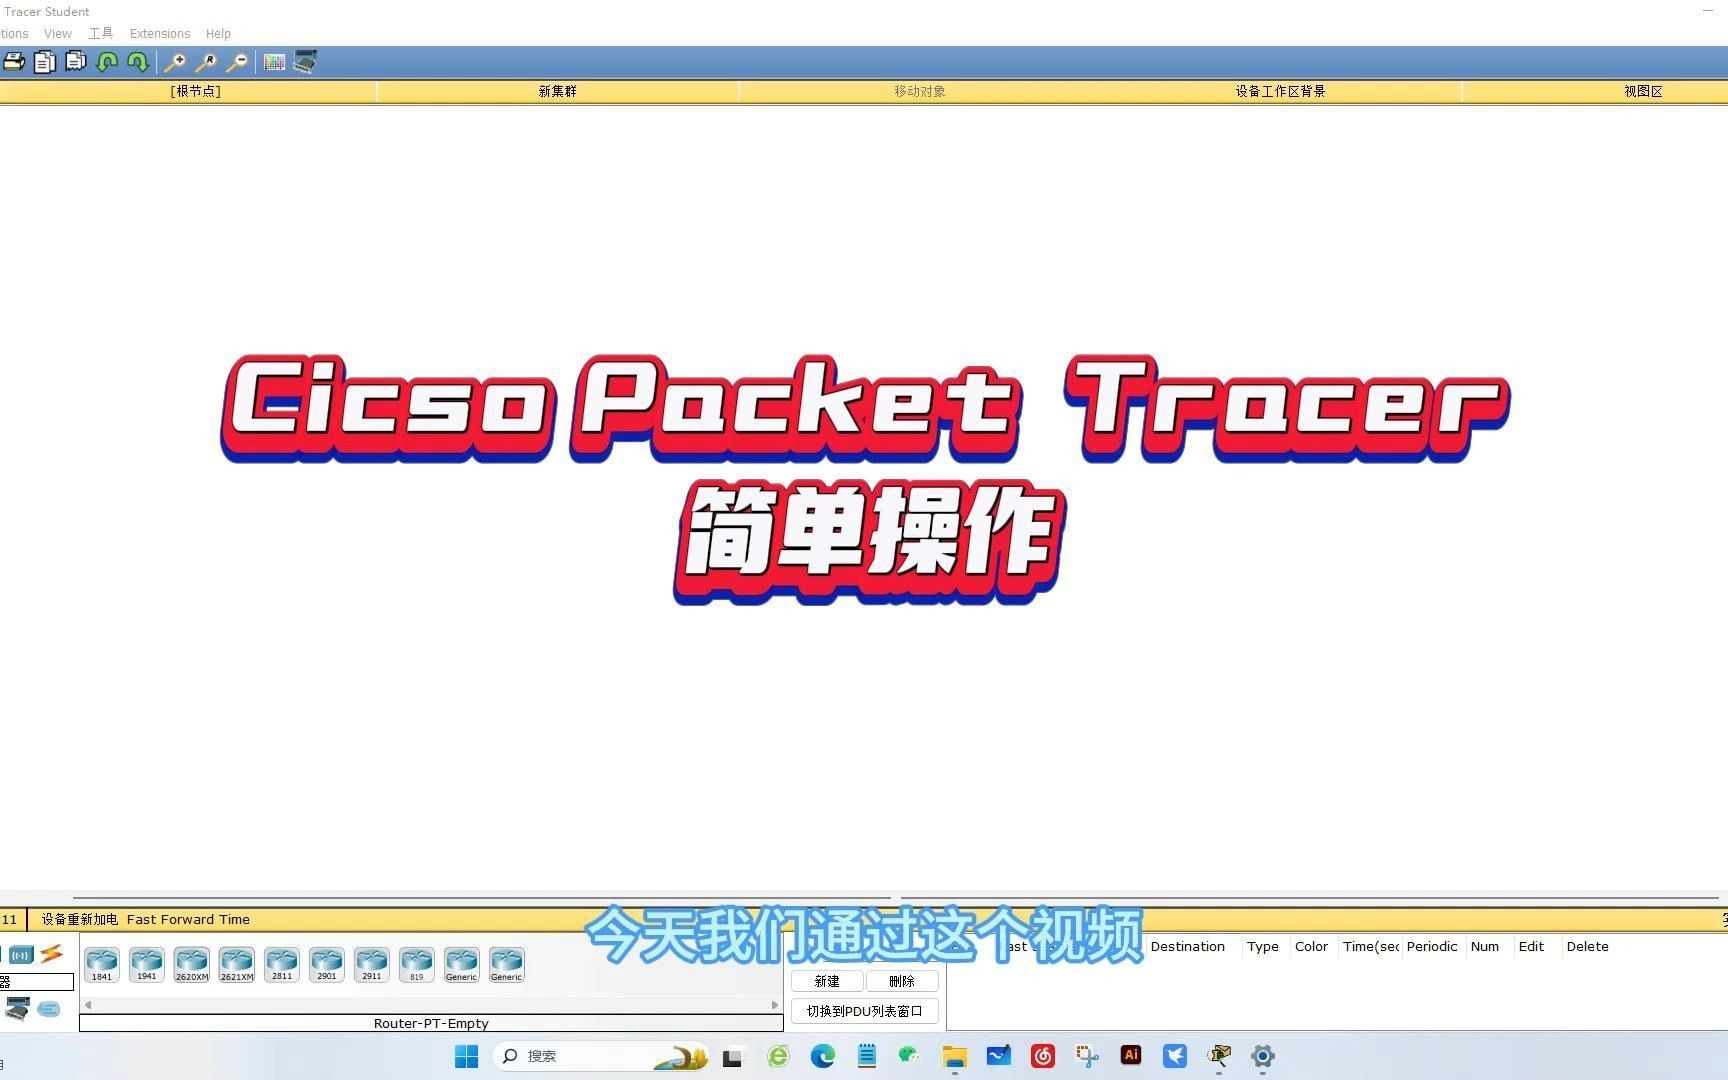Viewport: 1728px width, 1080px height.
Task: Click the Delete column header
Action: (1588, 946)
